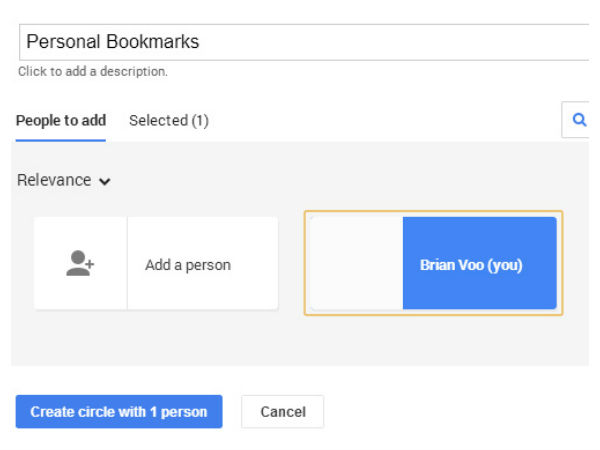
Task: Click the empty gray area under the person cards
Action: click(x=300, y=340)
